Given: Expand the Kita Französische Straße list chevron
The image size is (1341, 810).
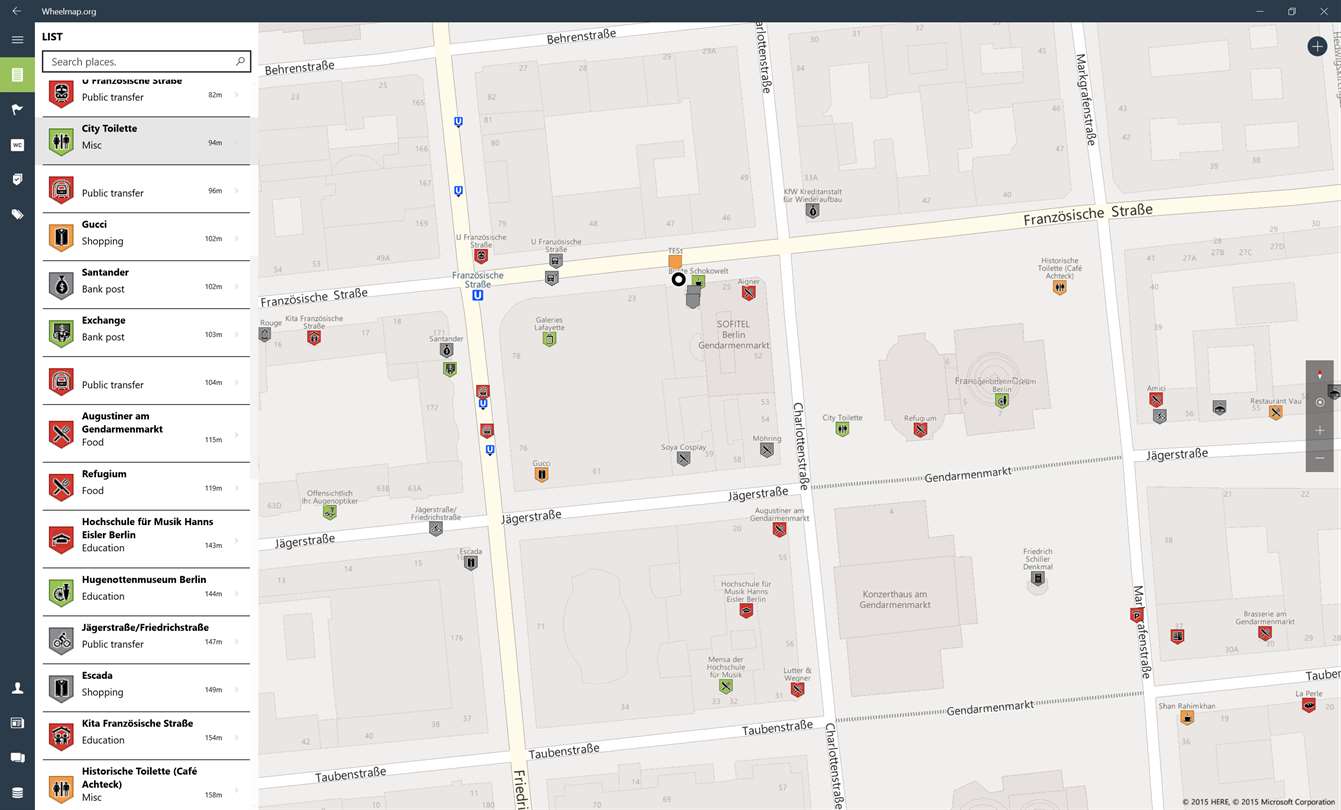Looking at the screenshot, I should point(237,737).
